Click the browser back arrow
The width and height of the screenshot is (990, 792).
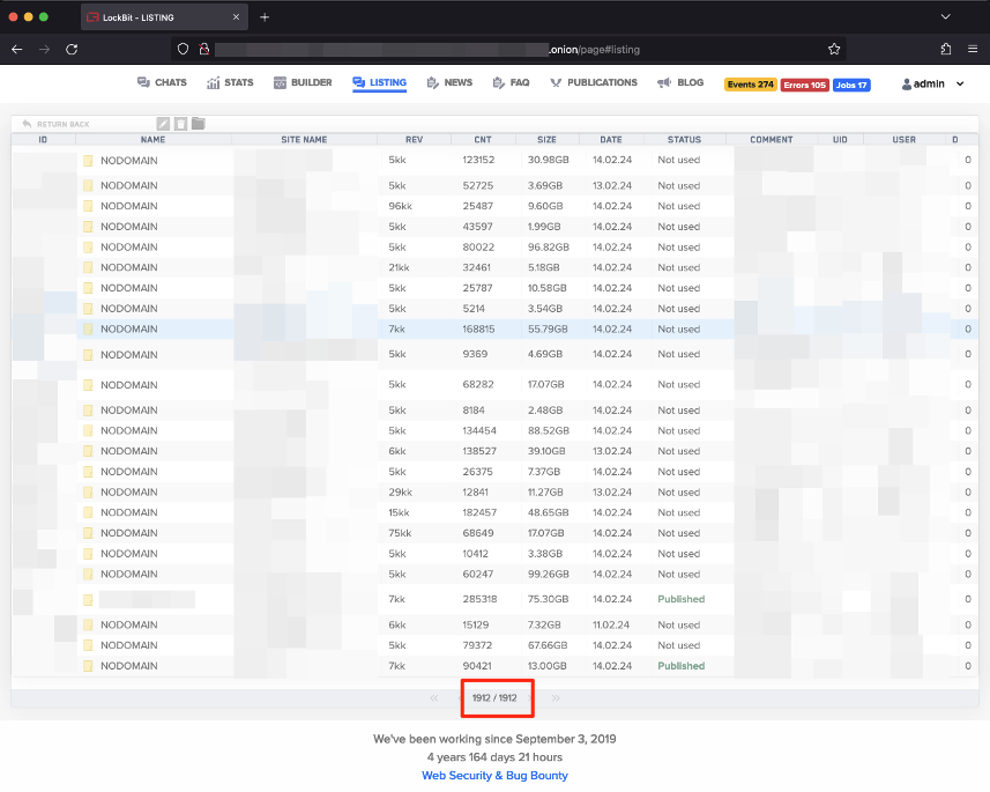(x=17, y=49)
